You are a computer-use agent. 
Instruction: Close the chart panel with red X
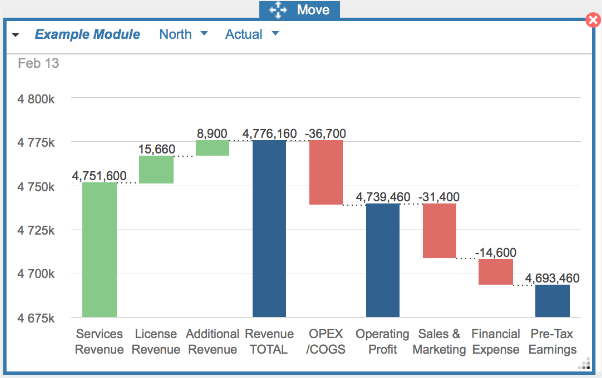[593, 20]
